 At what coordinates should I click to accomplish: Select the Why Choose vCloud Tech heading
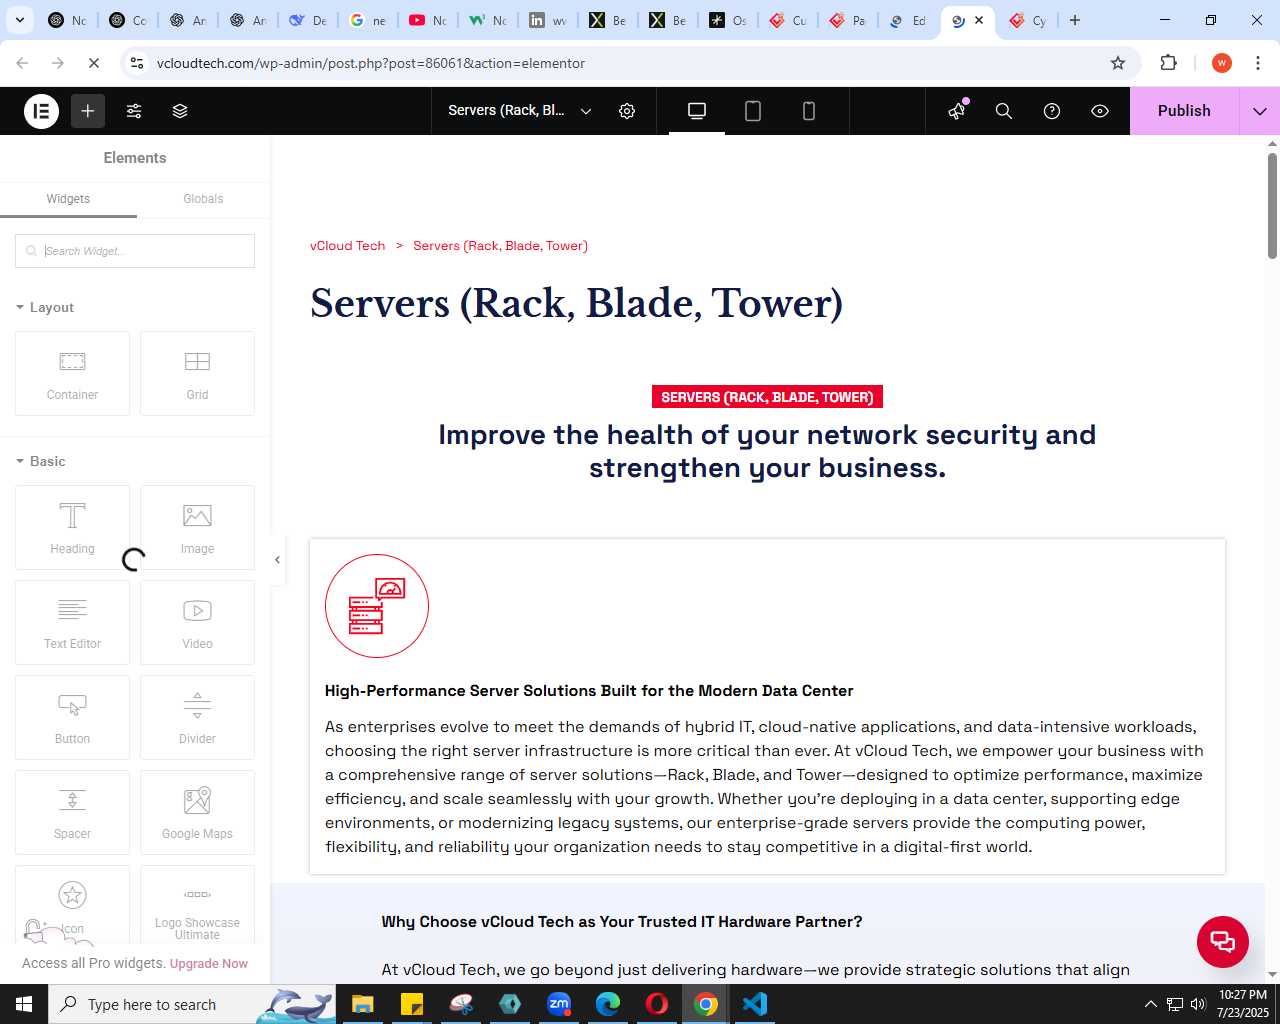[x=621, y=922]
